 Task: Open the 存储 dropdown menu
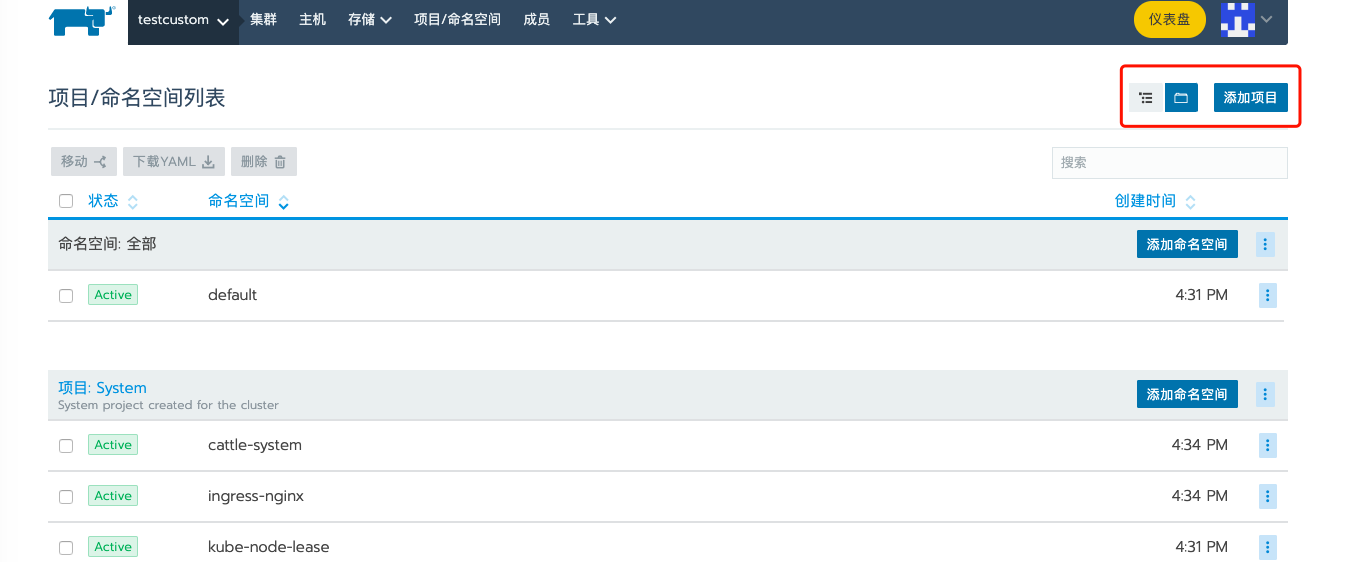tap(369, 19)
